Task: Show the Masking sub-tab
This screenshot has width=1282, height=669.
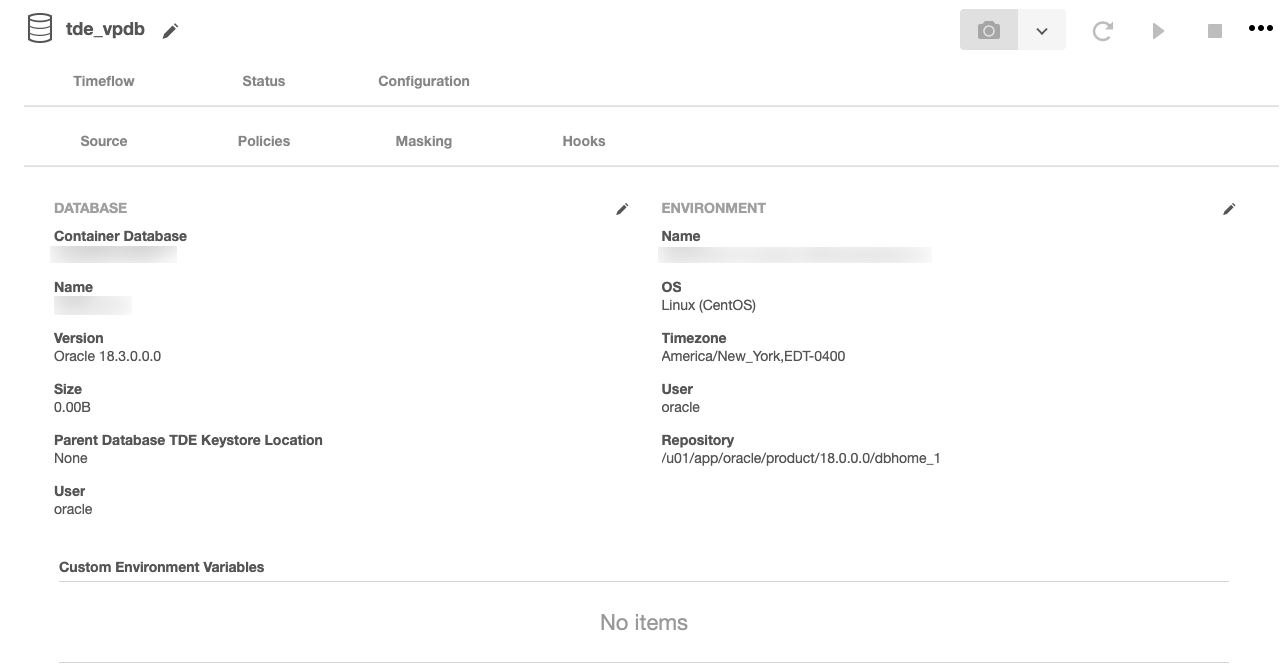Action: tap(424, 141)
